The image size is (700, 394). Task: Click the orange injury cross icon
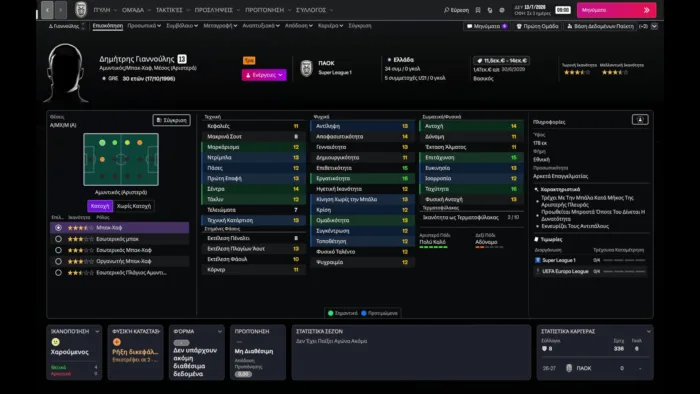(x=117, y=342)
